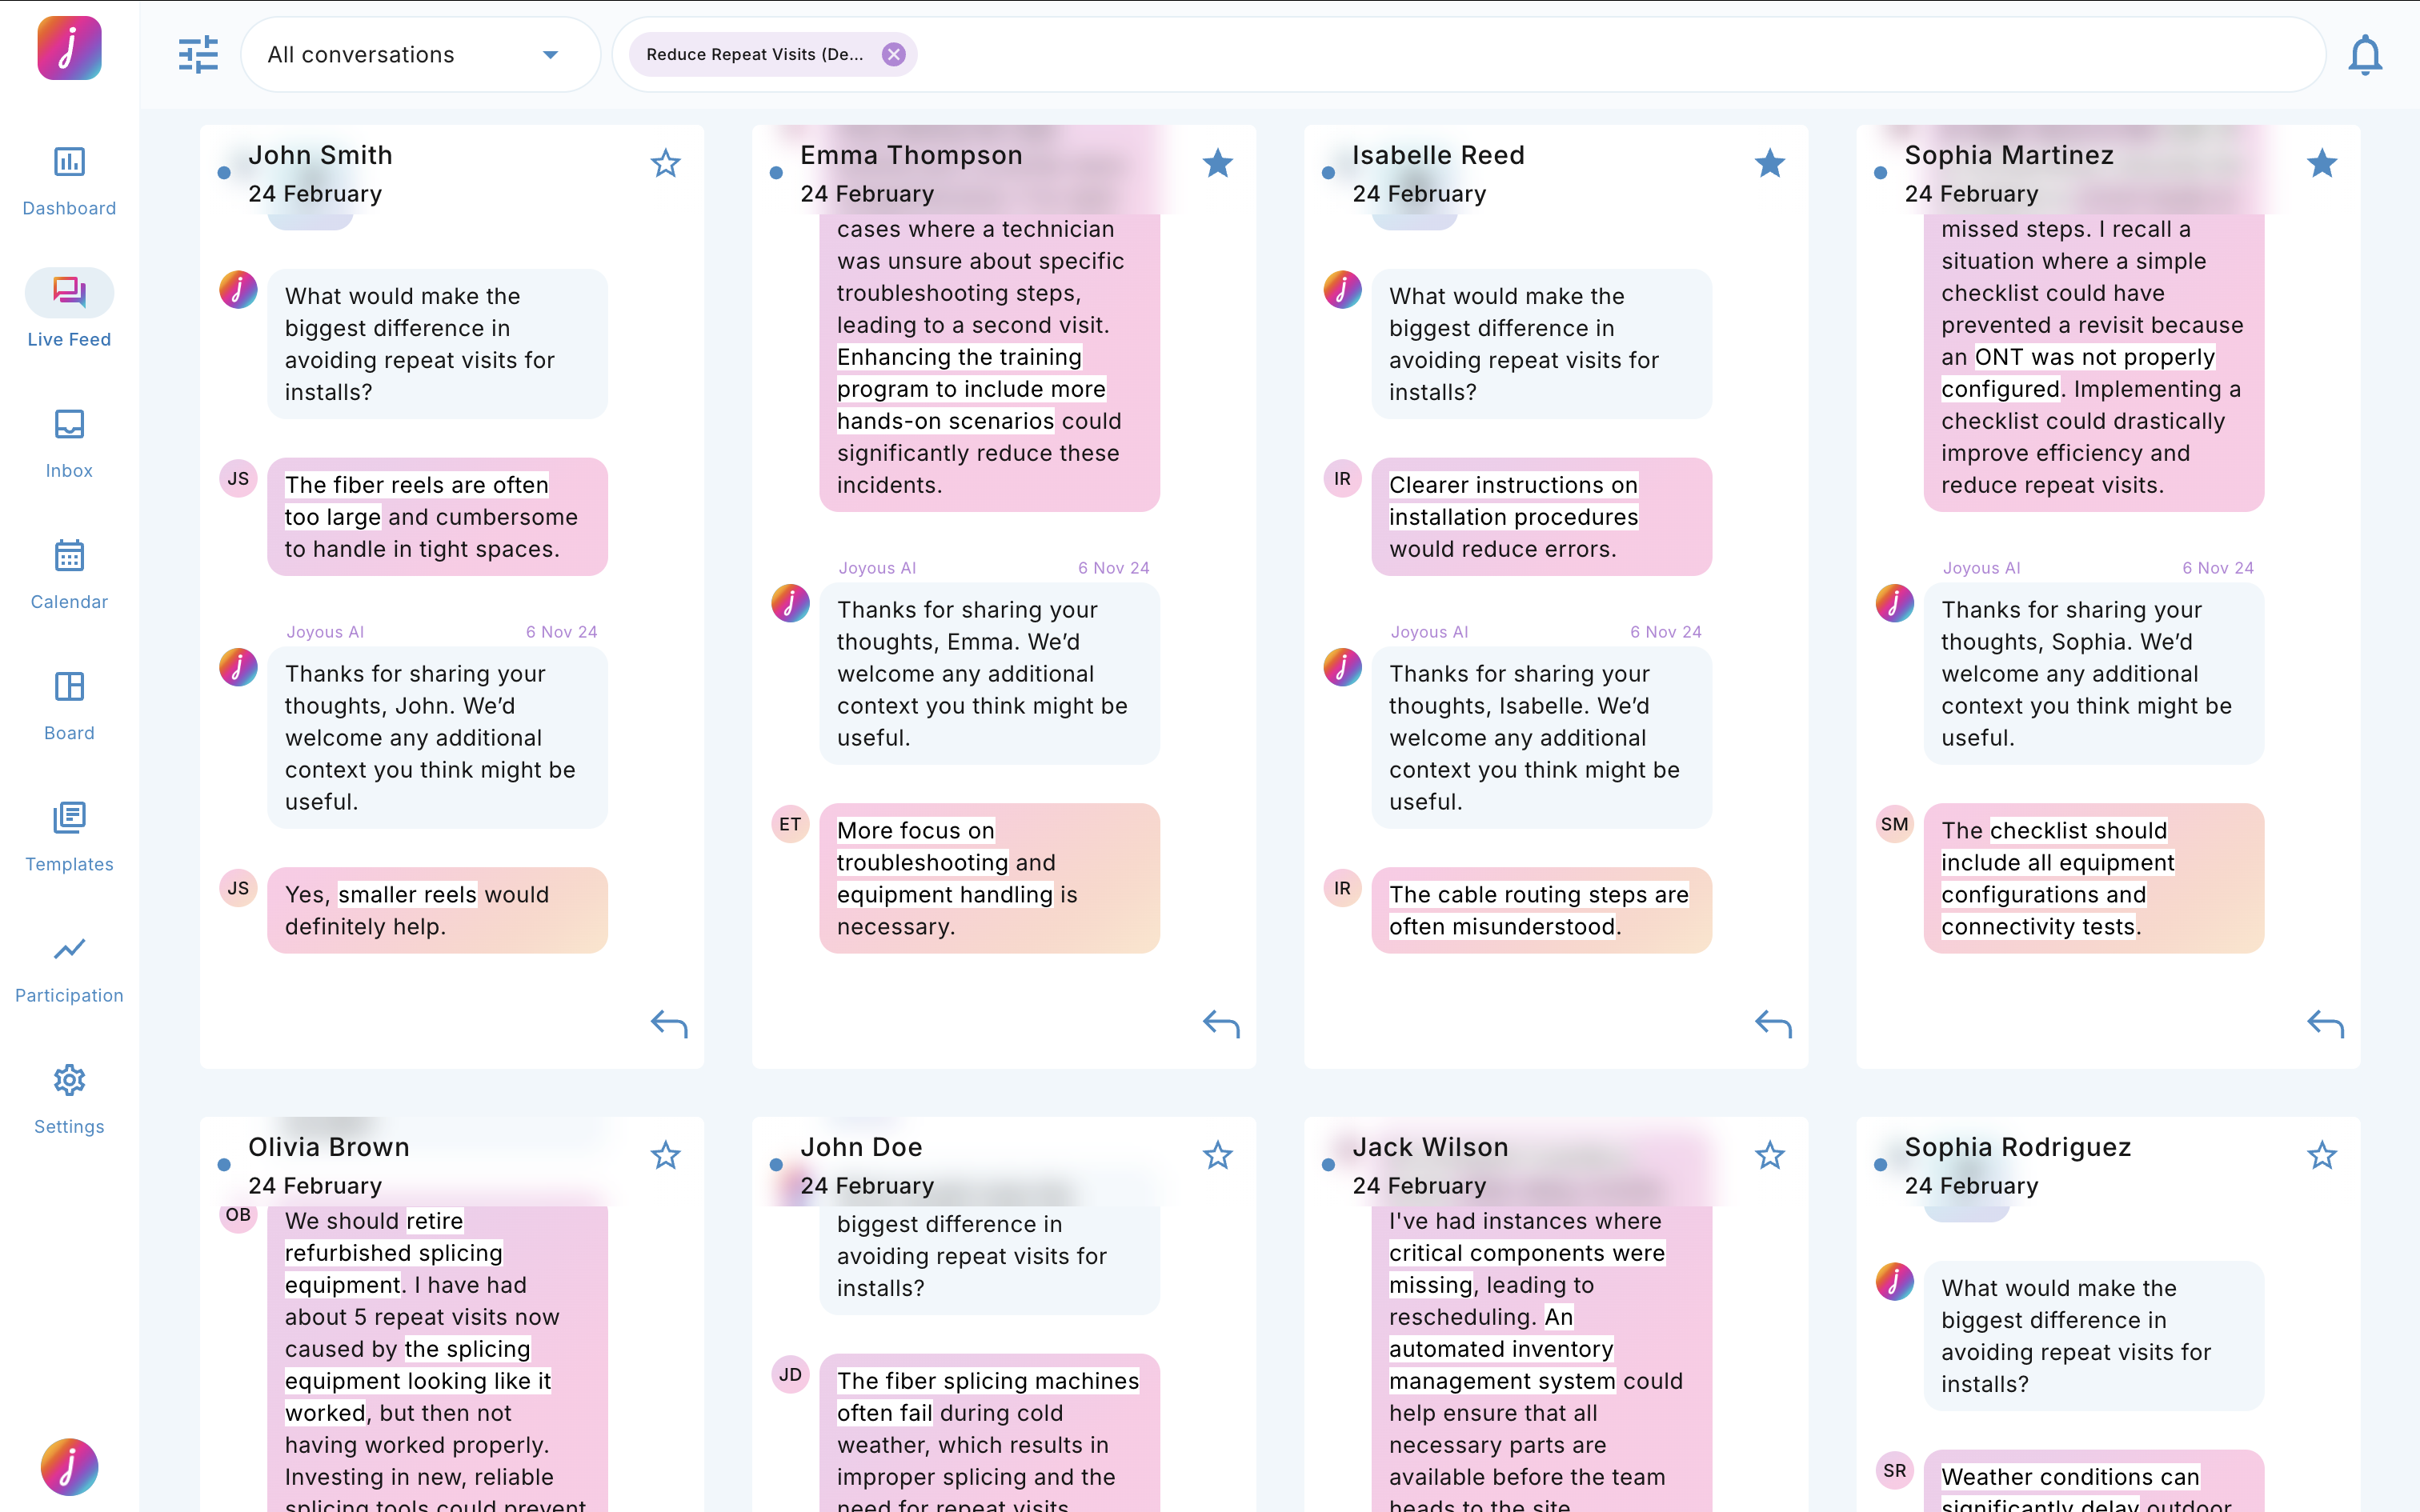
Task: Click the Joyous logo at top left
Action: point(69,48)
